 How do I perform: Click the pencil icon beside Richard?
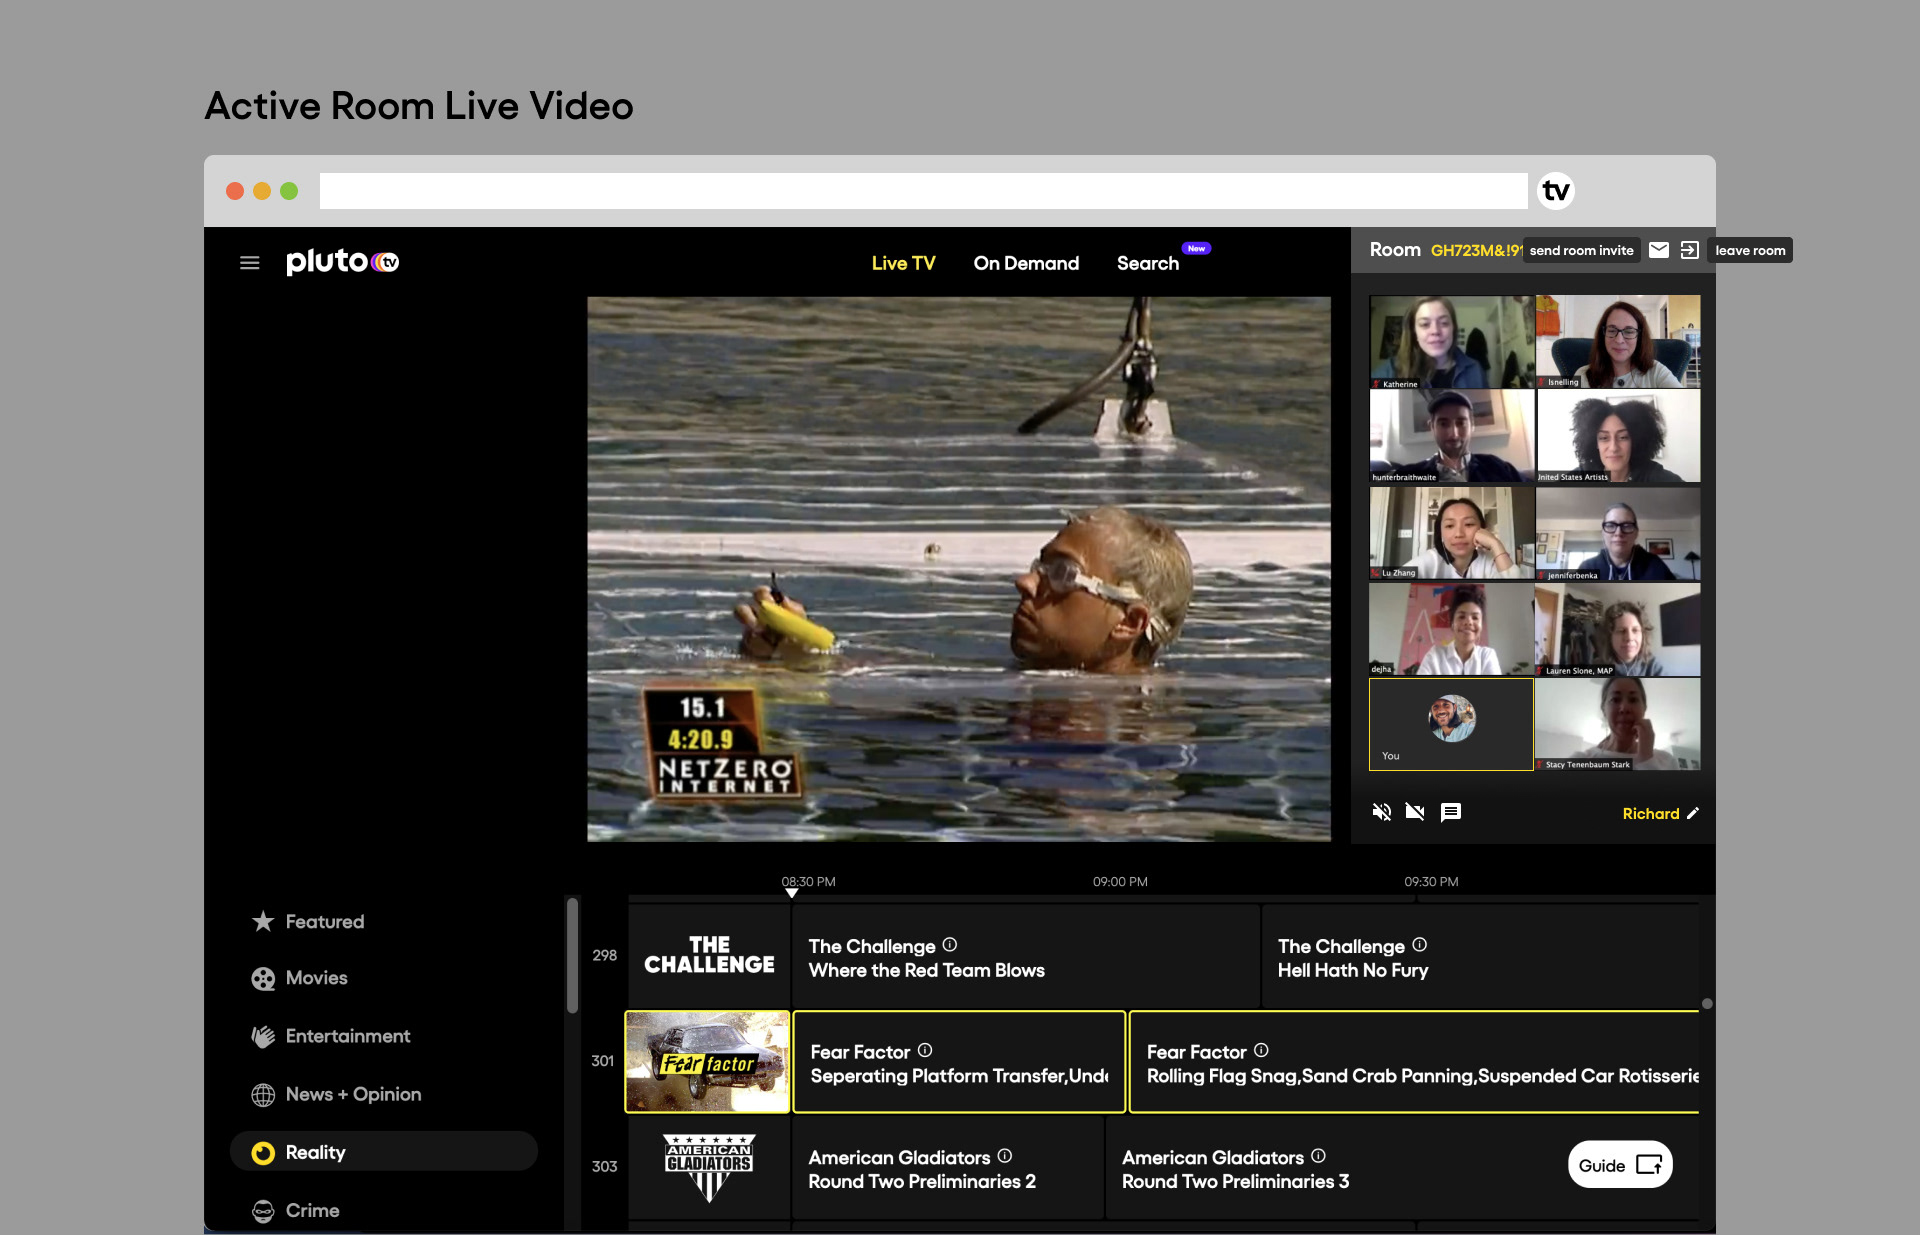pyautogui.click(x=1692, y=814)
